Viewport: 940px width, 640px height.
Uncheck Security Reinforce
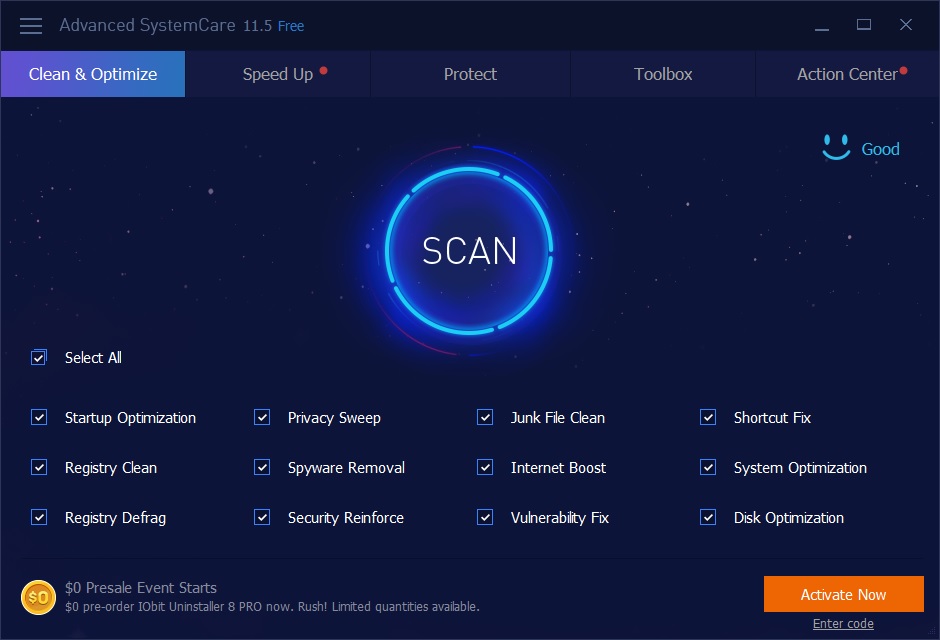[262, 517]
